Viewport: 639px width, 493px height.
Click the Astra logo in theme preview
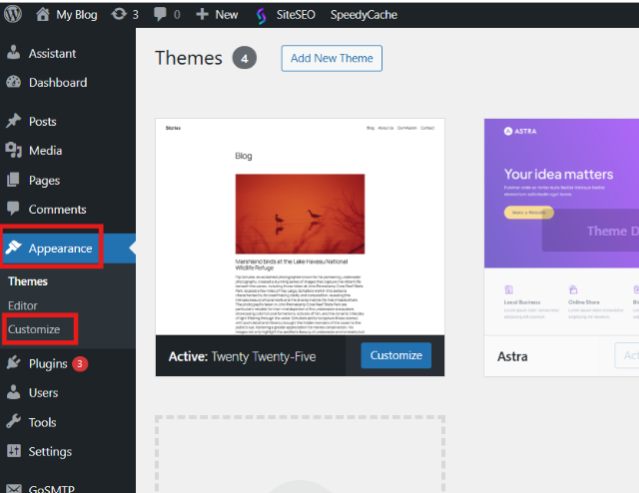click(x=520, y=131)
